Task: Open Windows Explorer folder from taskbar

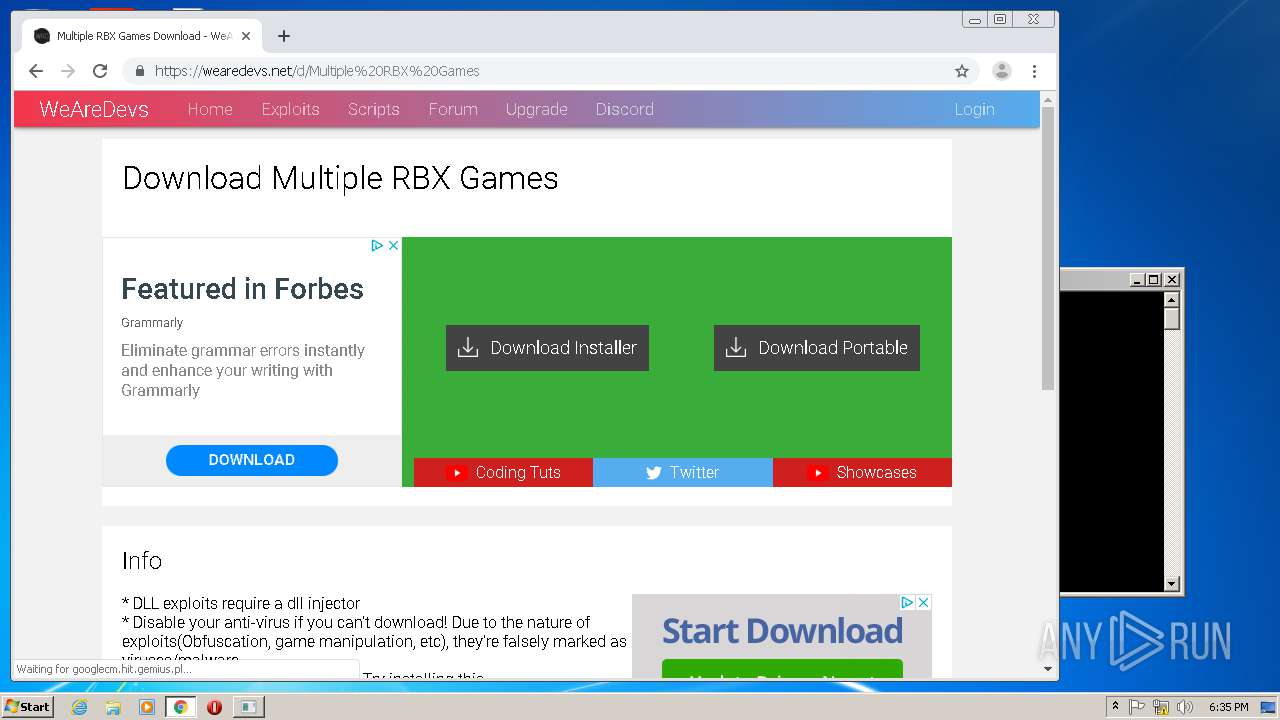Action: click(113, 707)
